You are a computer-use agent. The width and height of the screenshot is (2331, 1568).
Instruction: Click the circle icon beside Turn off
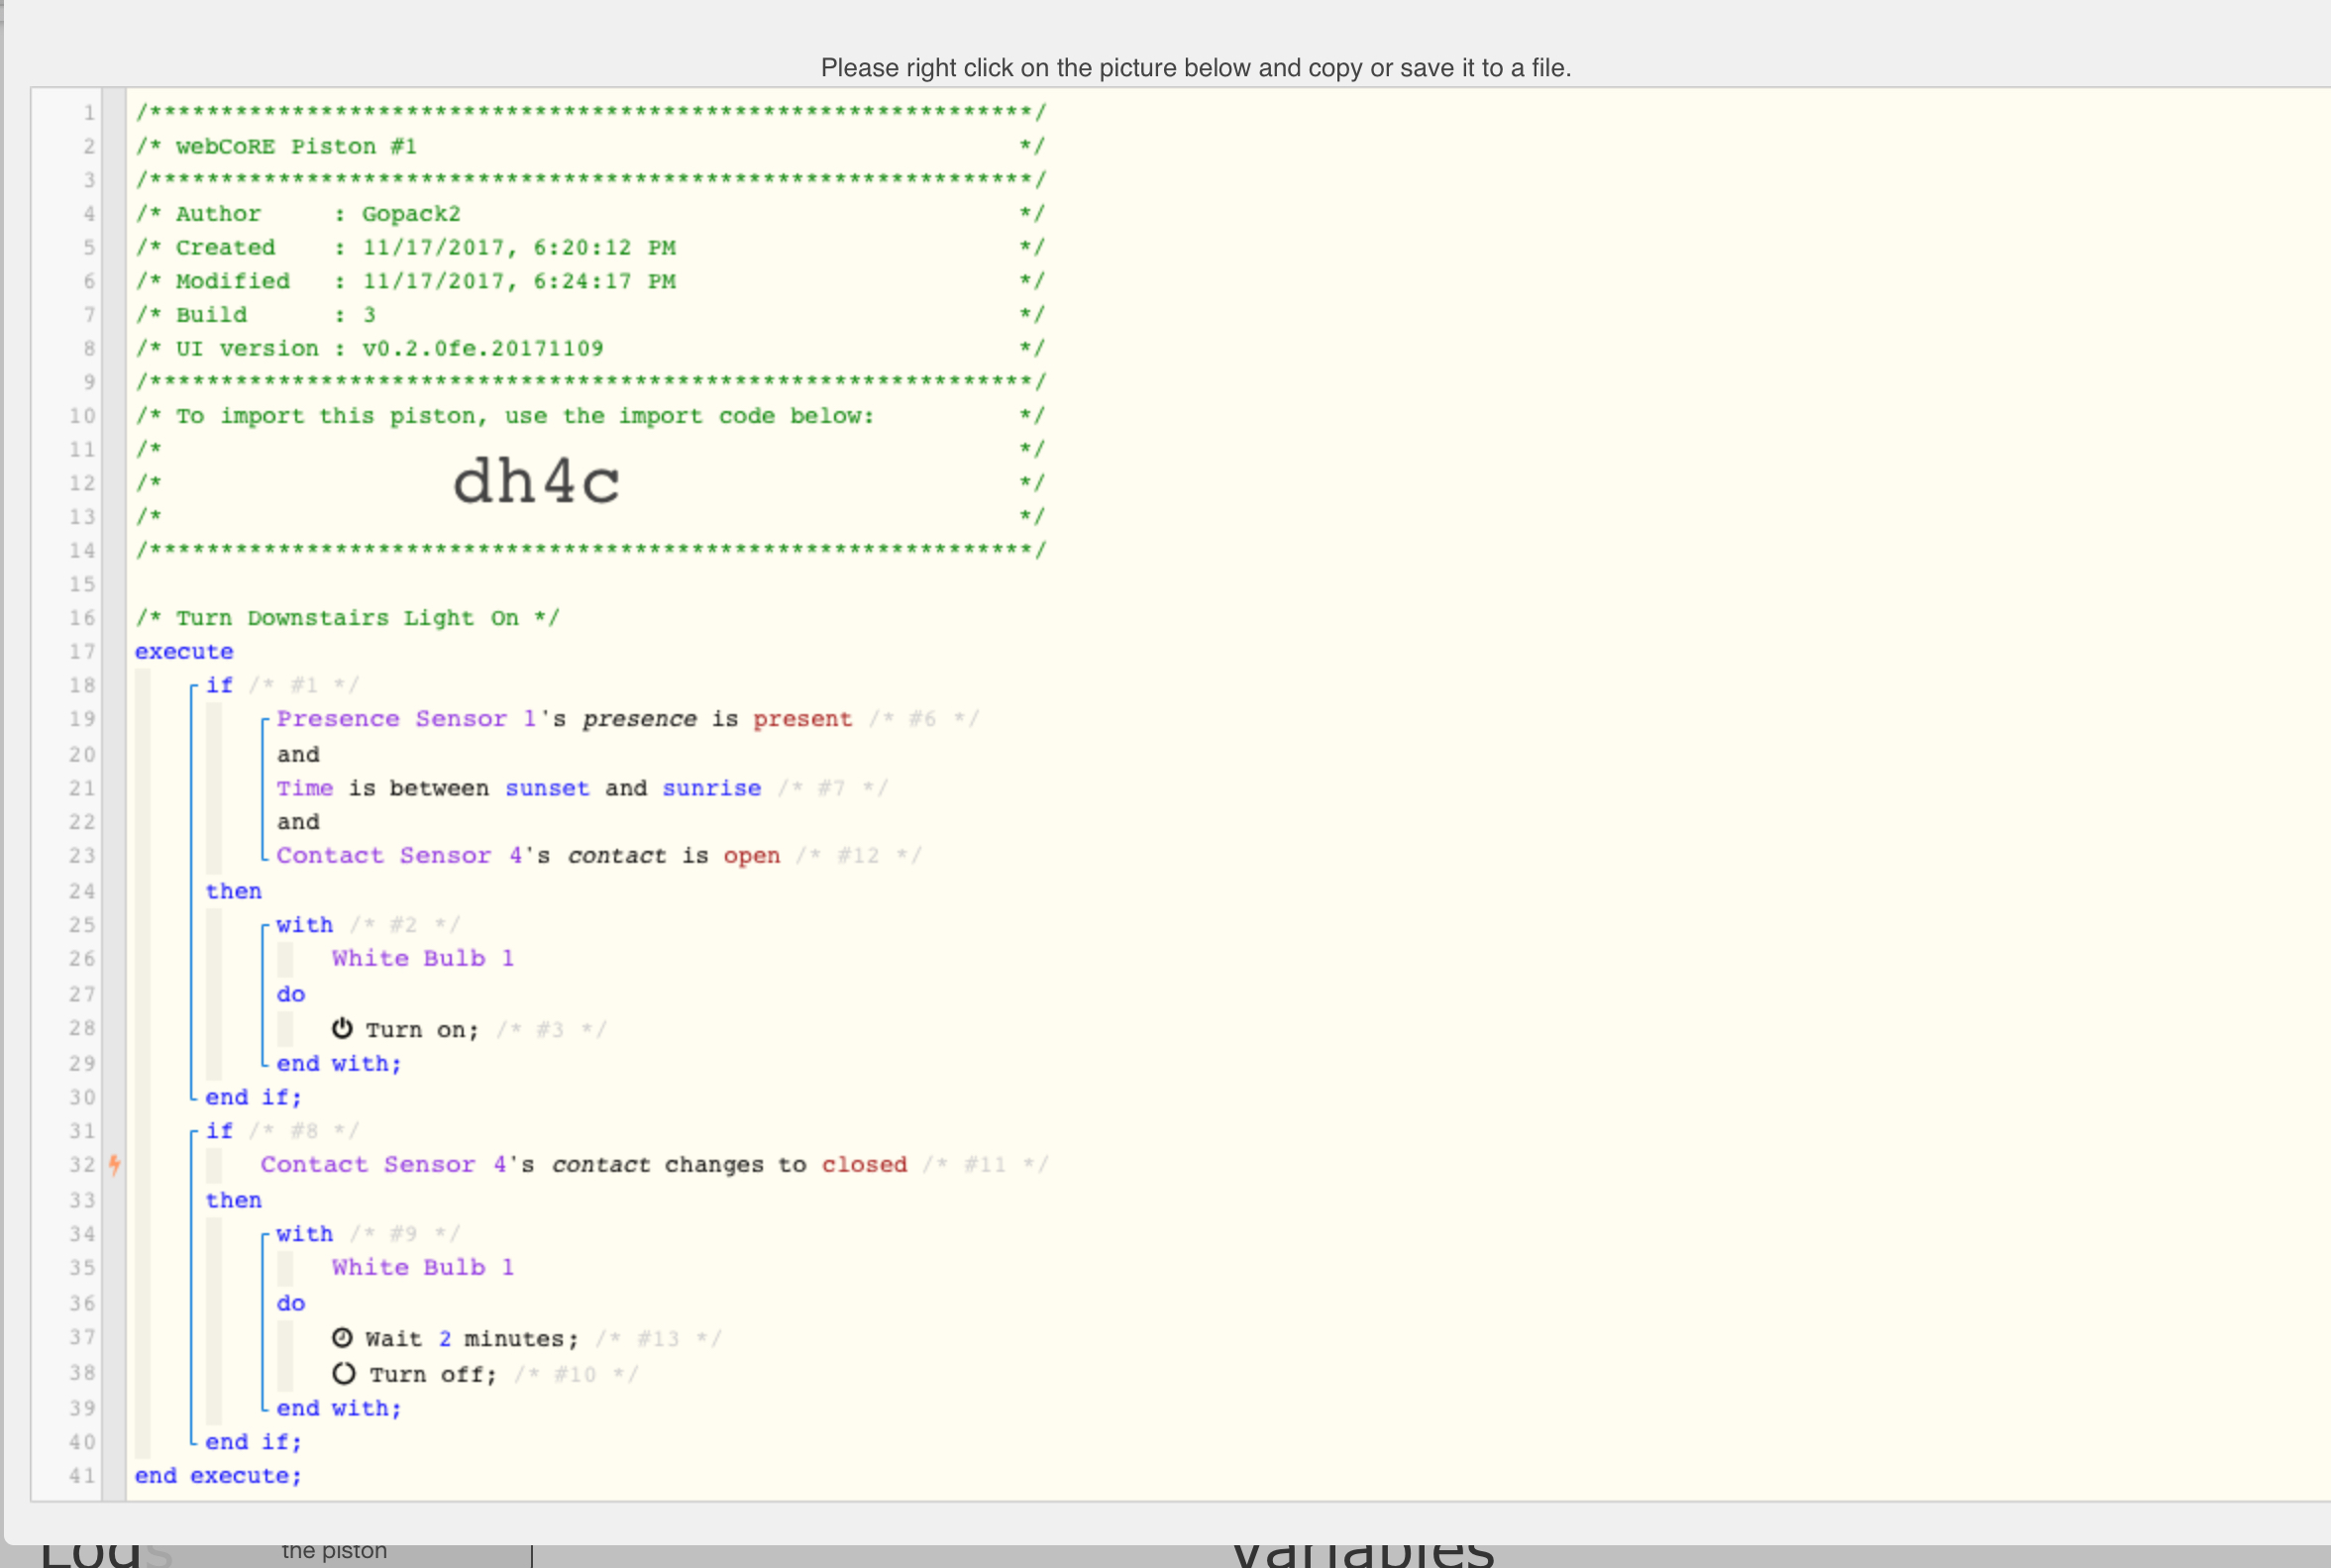(343, 1373)
